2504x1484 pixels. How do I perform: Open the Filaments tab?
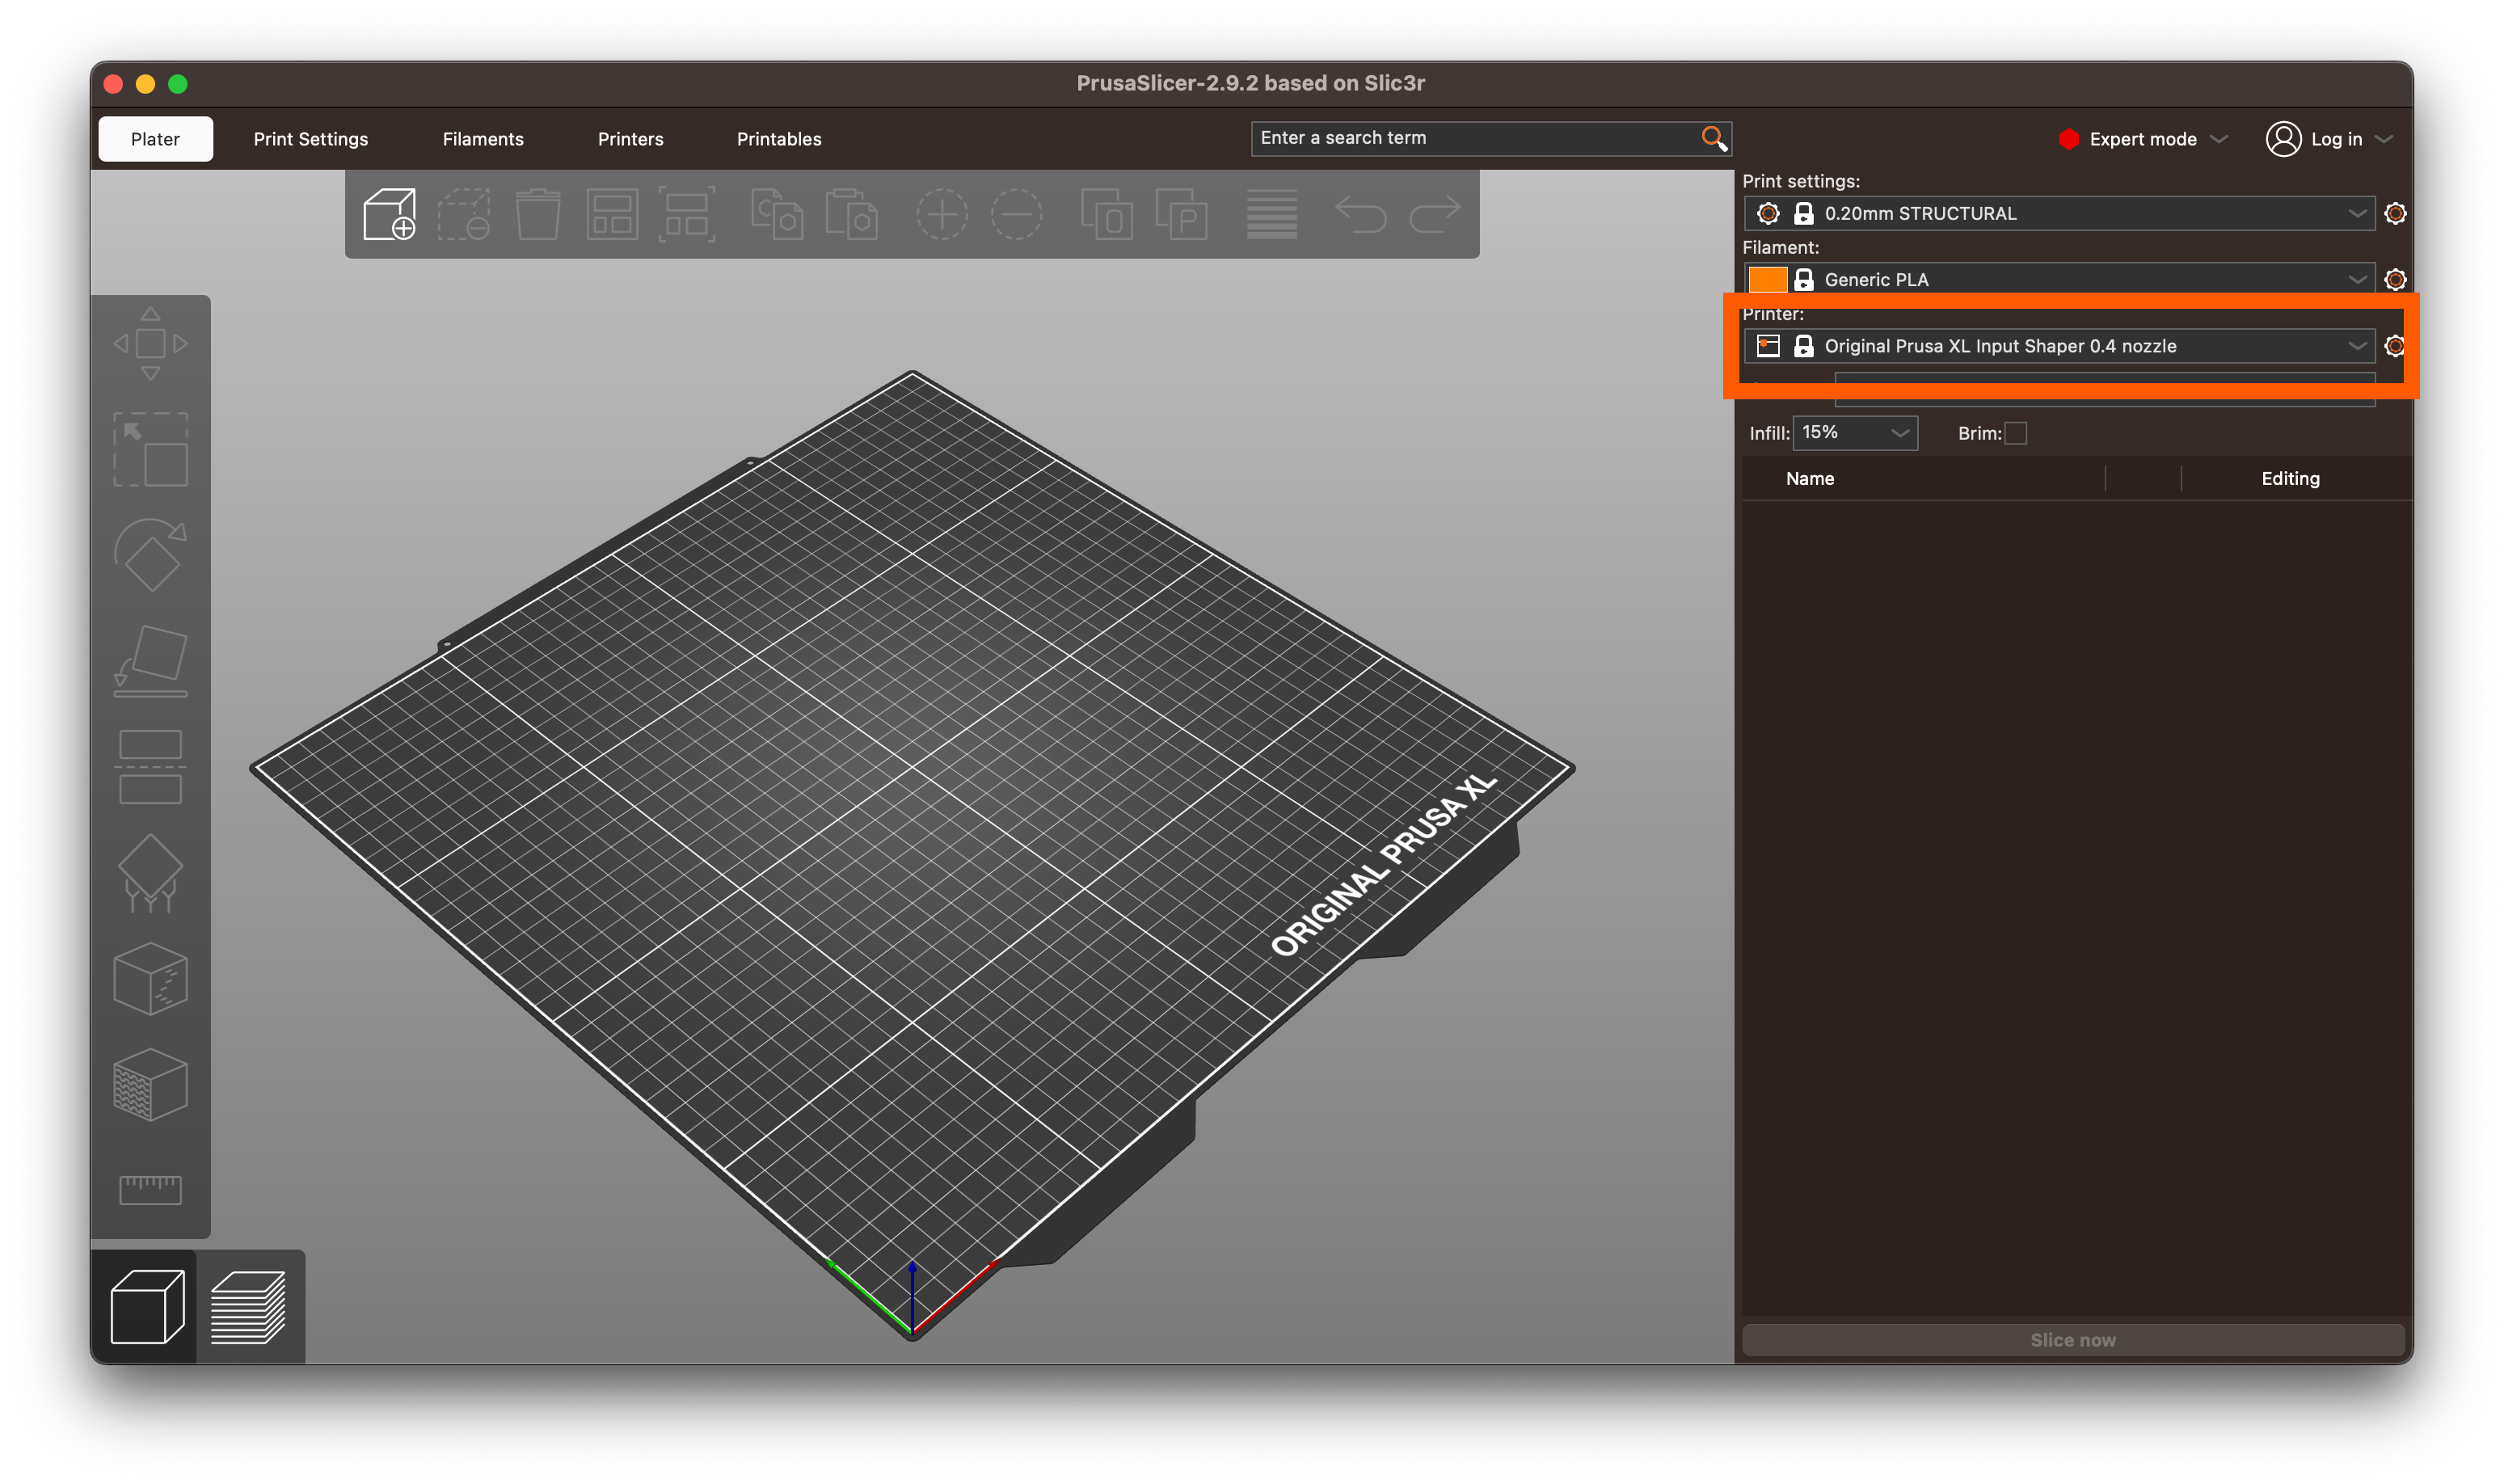coord(483,139)
